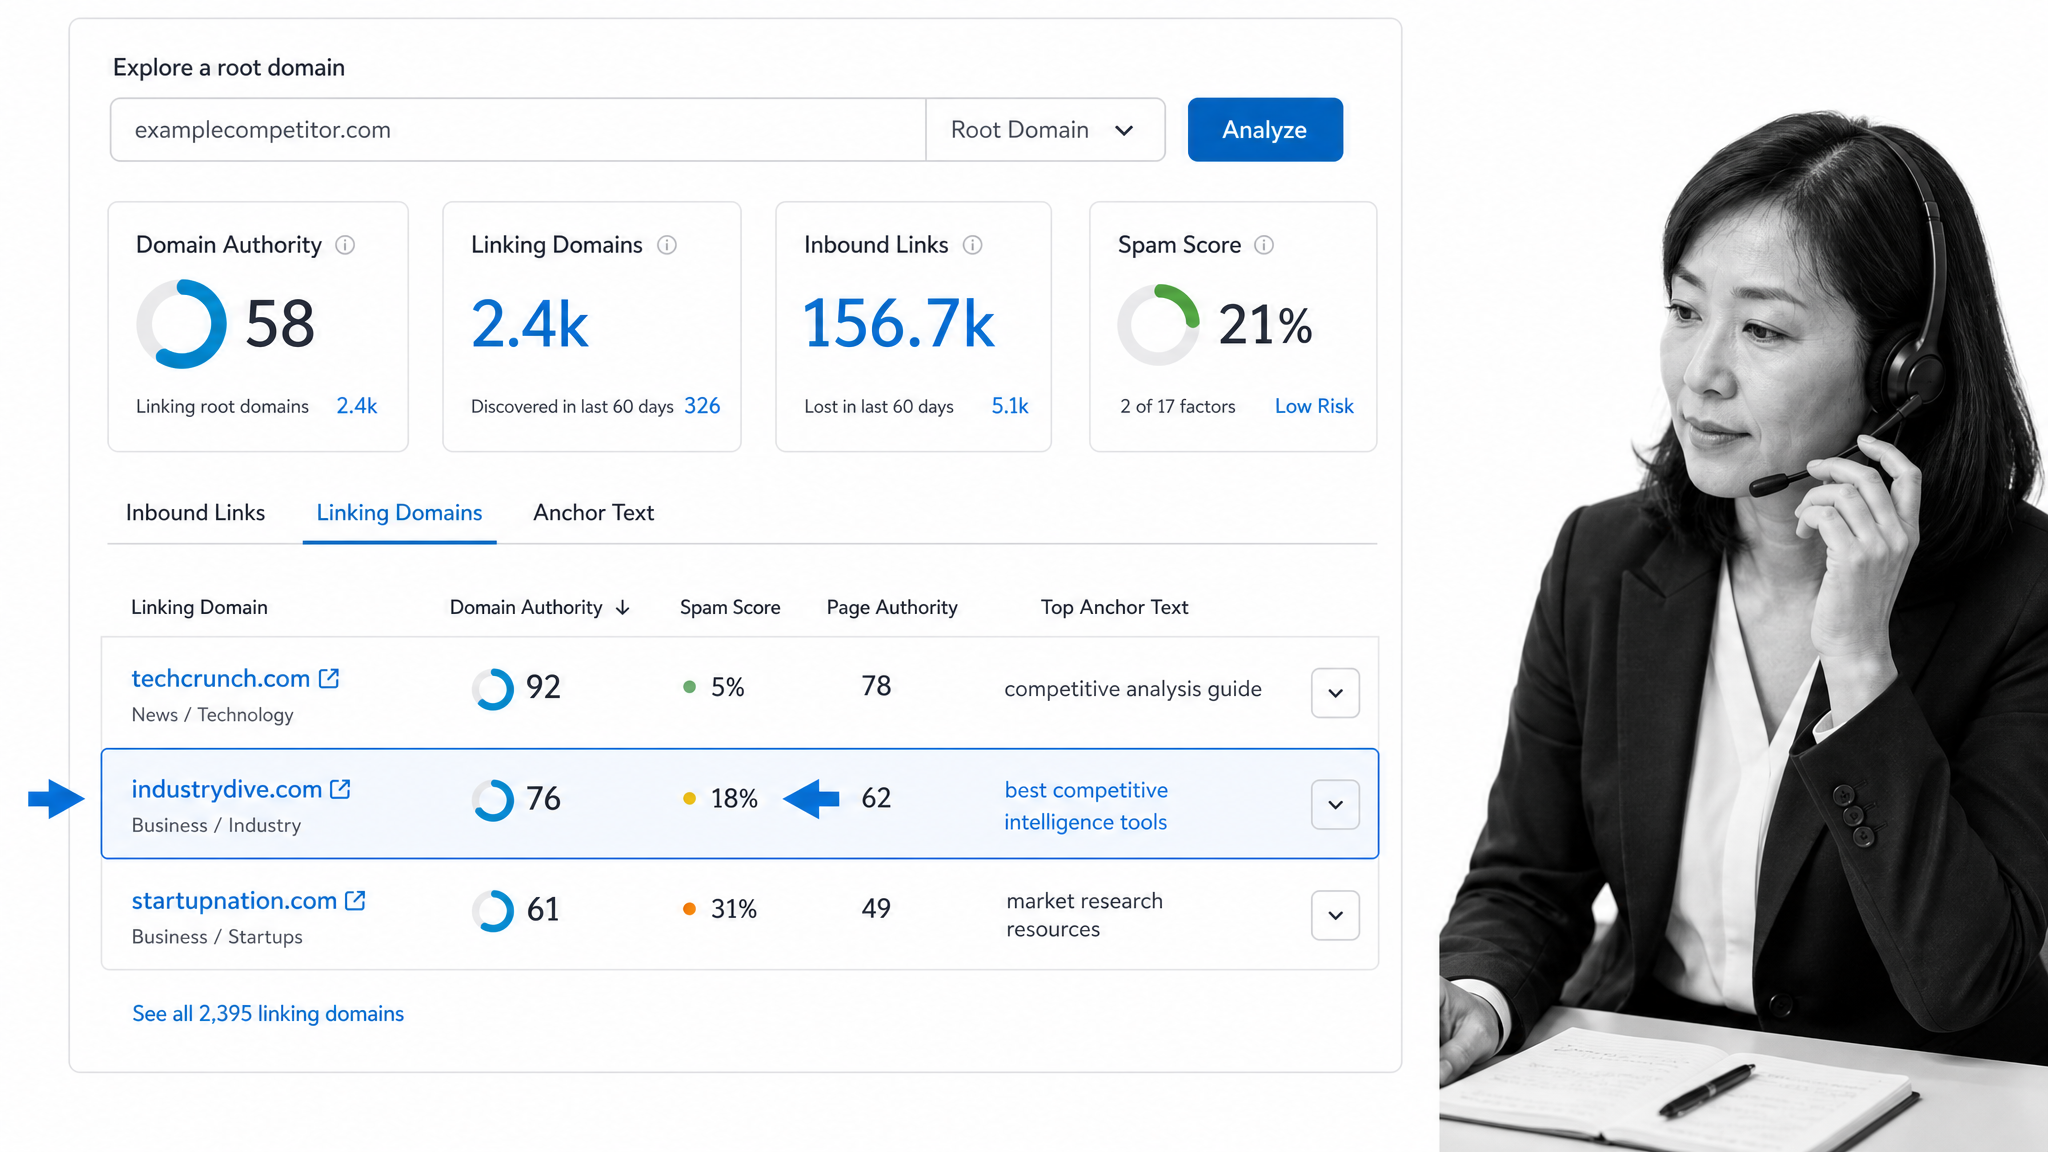
Task: Click the Spam Score info icon
Action: coord(1264,245)
